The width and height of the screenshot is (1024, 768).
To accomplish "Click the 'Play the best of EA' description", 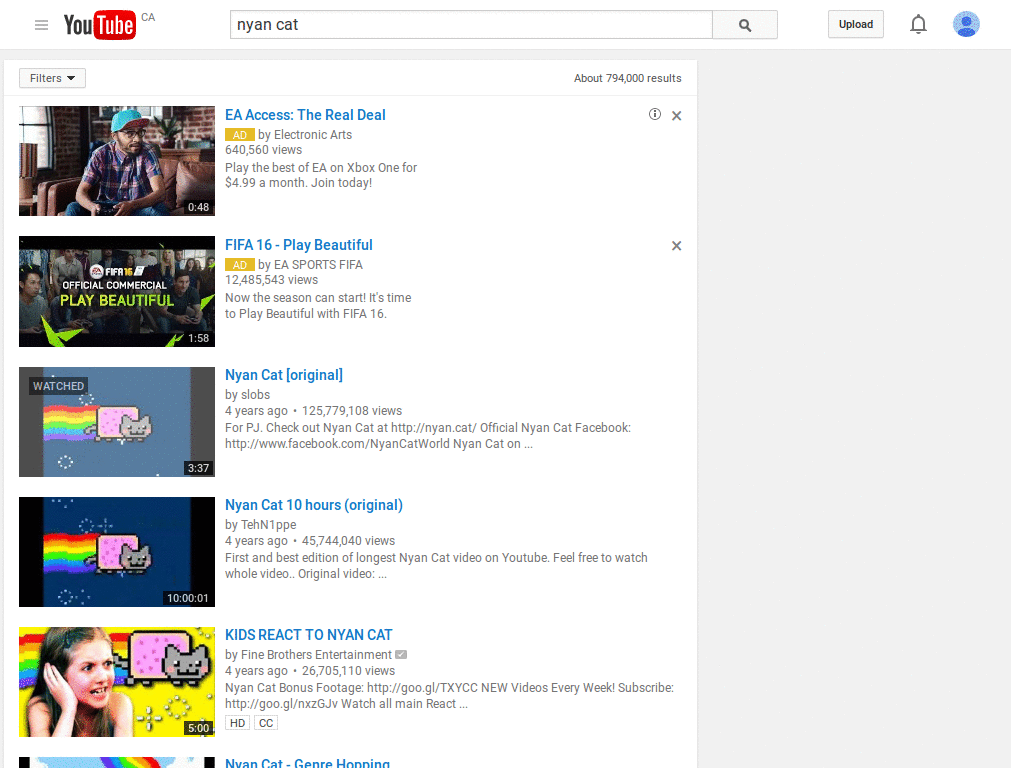I will 321,175.
